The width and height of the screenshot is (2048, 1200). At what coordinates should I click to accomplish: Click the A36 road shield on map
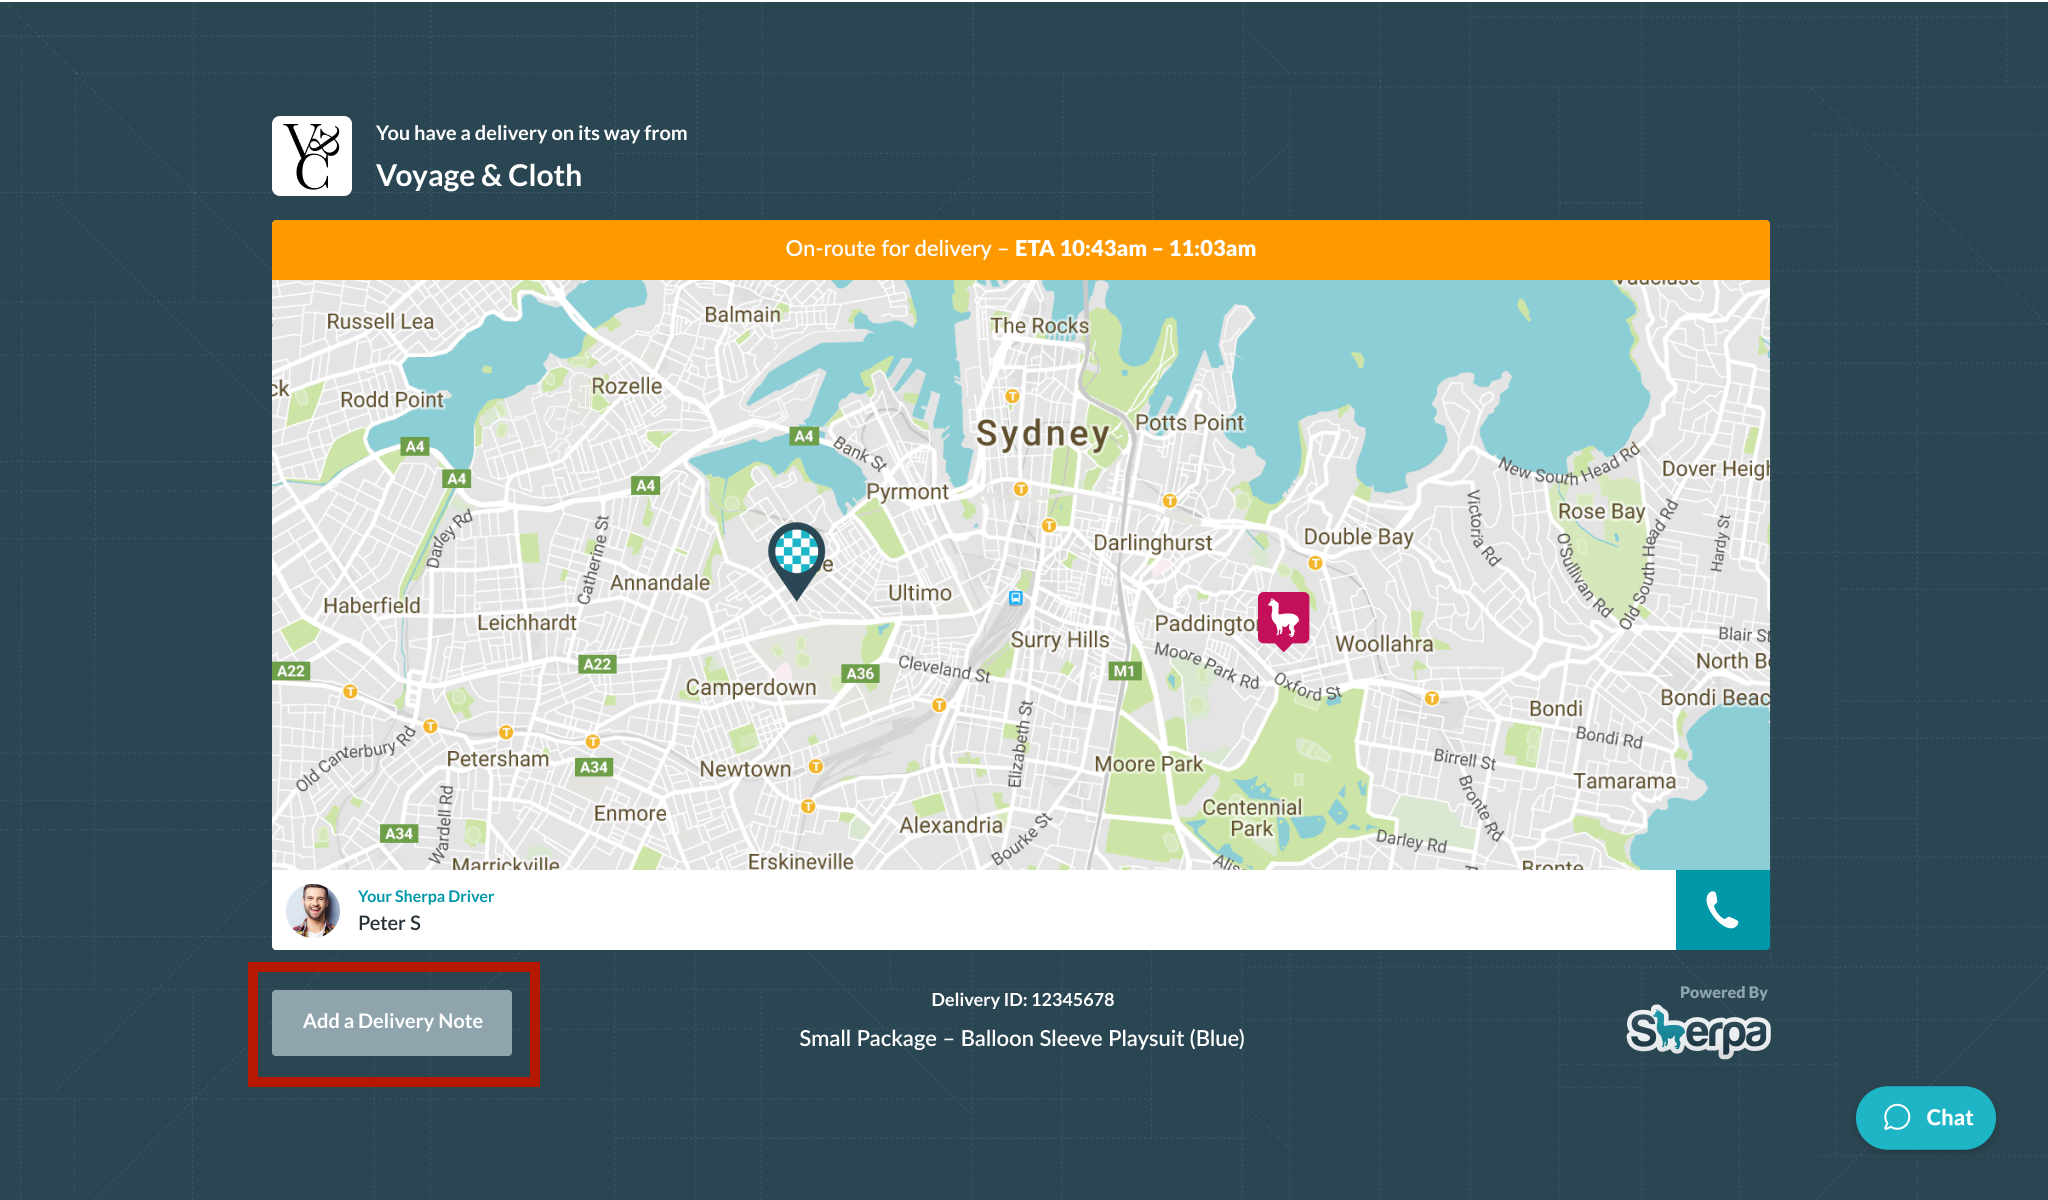[x=860, y=673]
